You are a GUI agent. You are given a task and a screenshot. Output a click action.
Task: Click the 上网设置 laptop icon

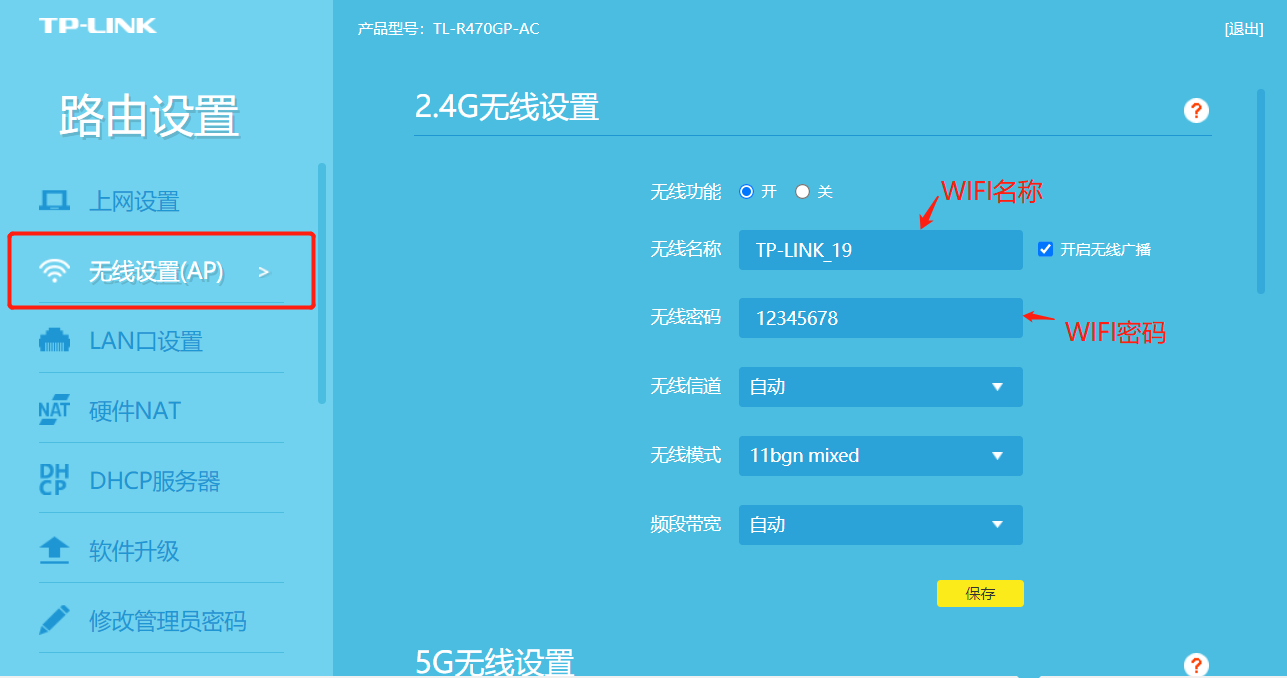coord(54,201)
